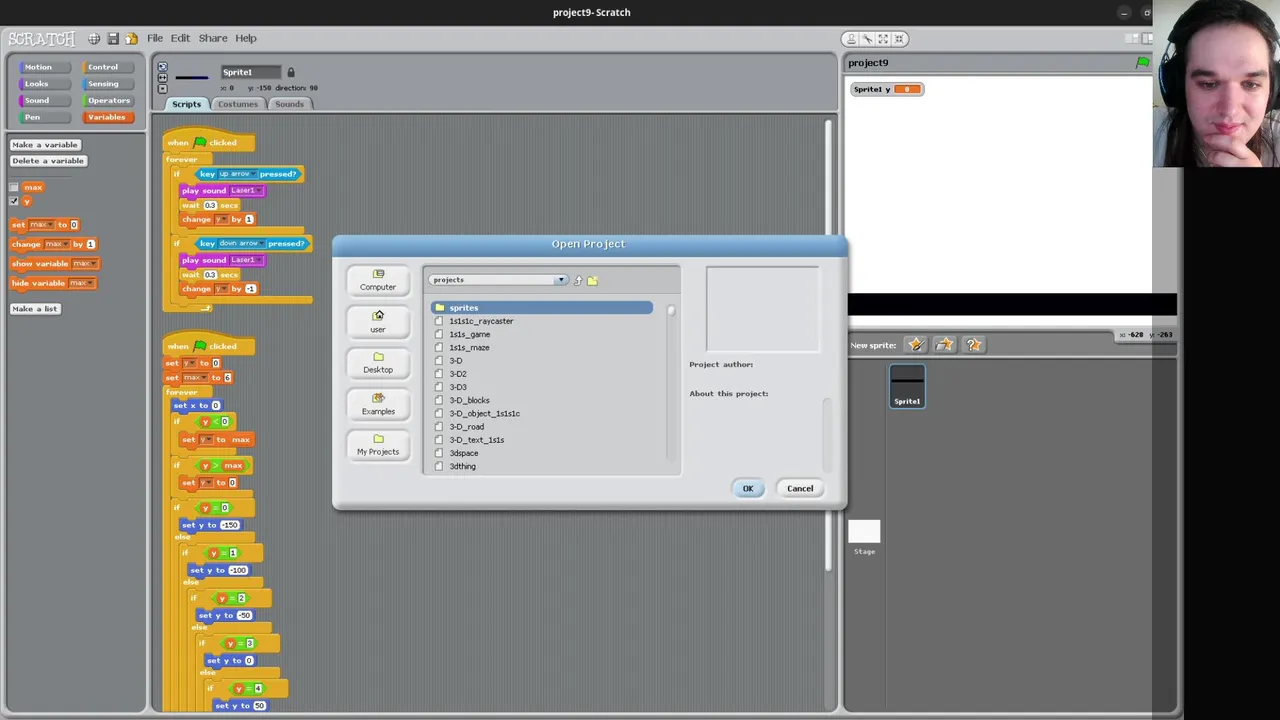This screenshot has height=720, width=1280.
Task: Click the share project icon in toolbar
Action: (x=131, y=38)
